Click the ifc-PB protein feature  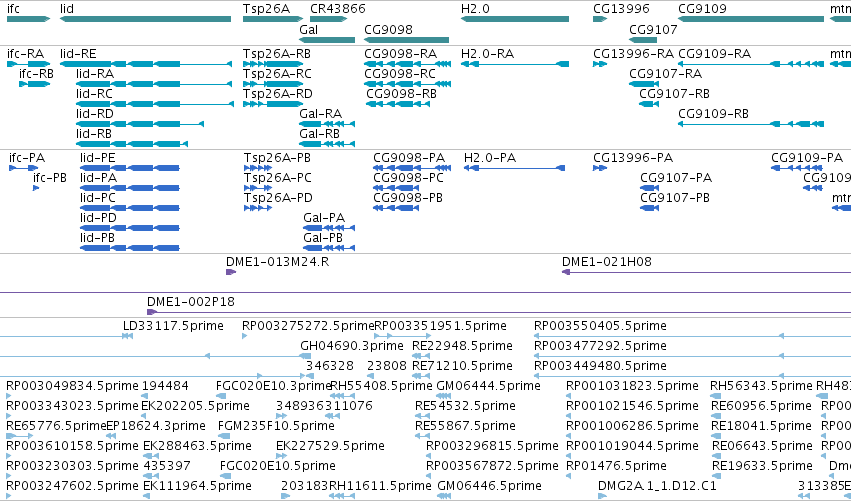(36, 188)
